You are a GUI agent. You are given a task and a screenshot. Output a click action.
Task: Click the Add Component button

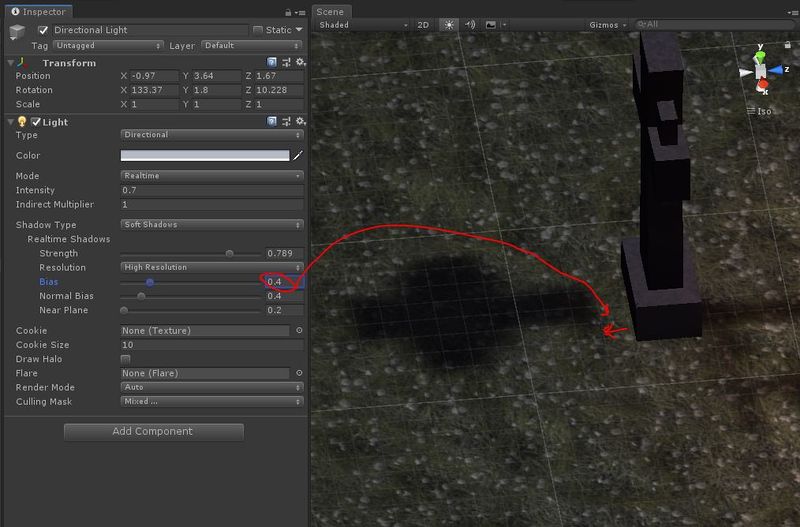click(x=154, y=432)
